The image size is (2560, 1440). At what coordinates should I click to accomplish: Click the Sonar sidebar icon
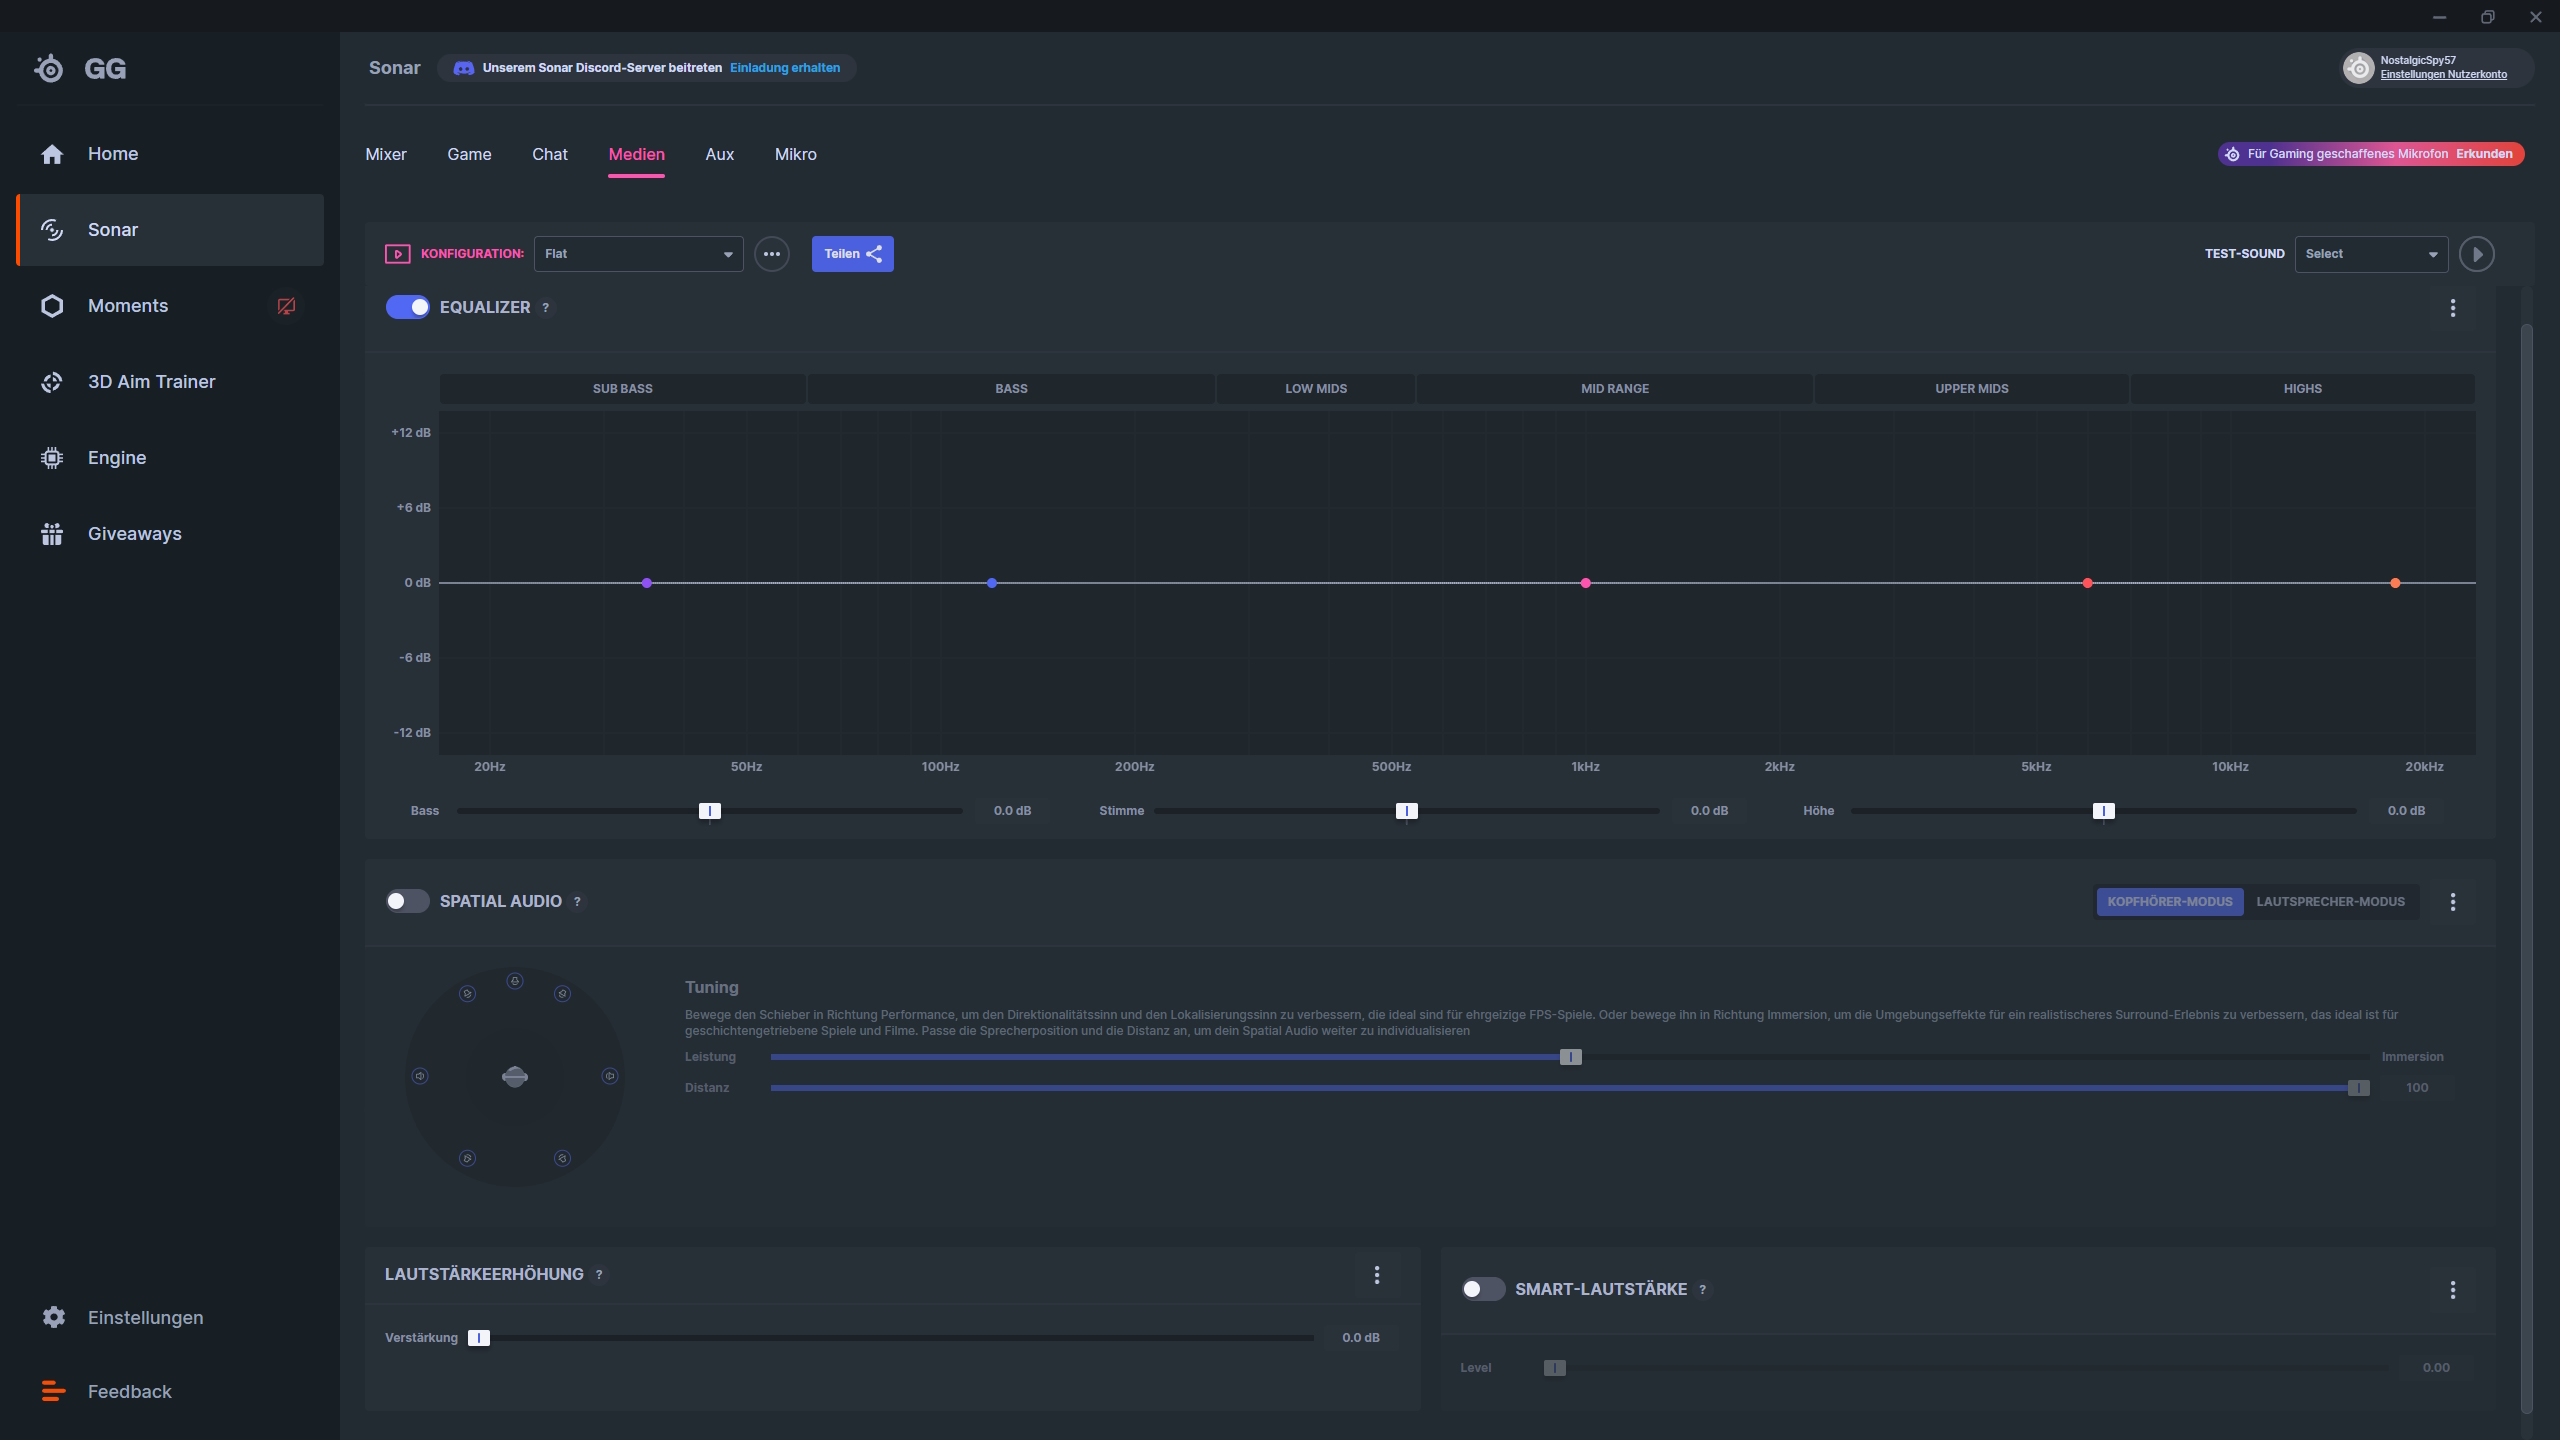53,229
